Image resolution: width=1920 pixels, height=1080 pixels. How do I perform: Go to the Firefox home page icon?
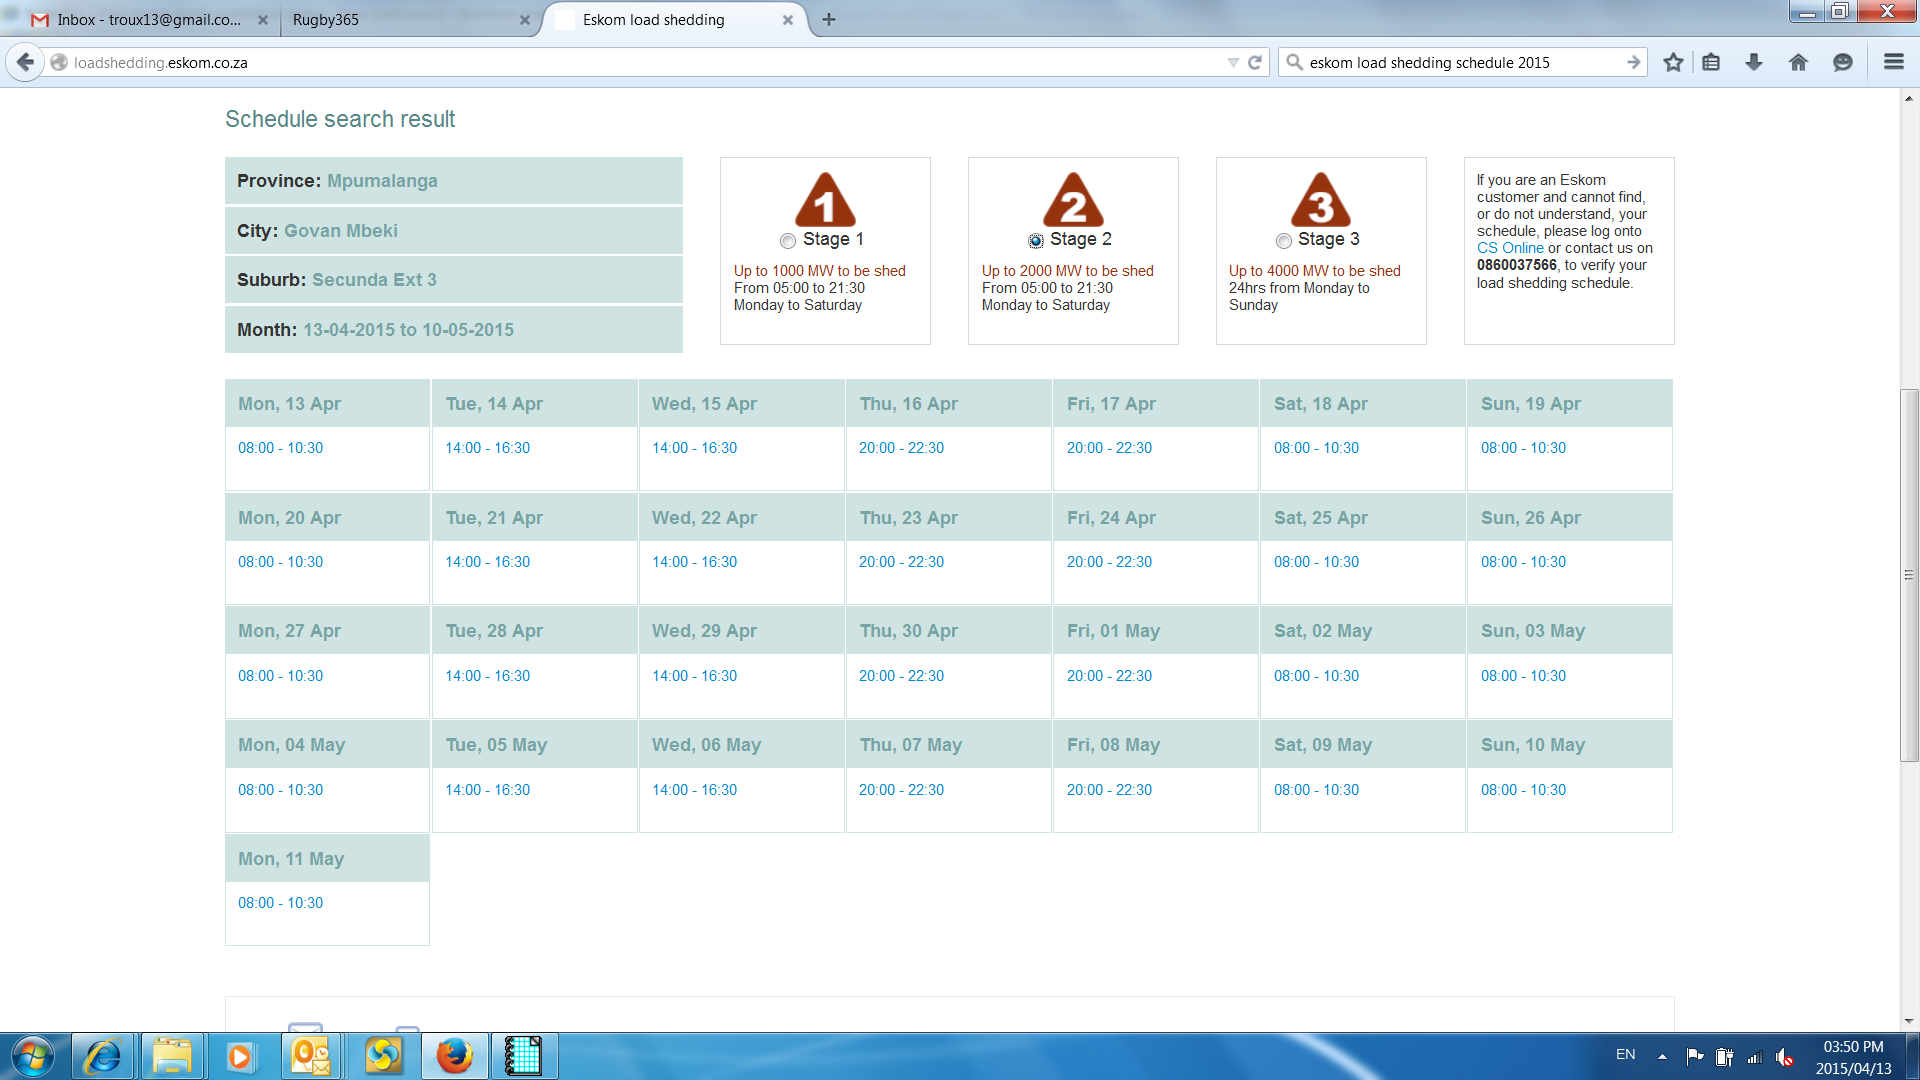coord(1798,62)
